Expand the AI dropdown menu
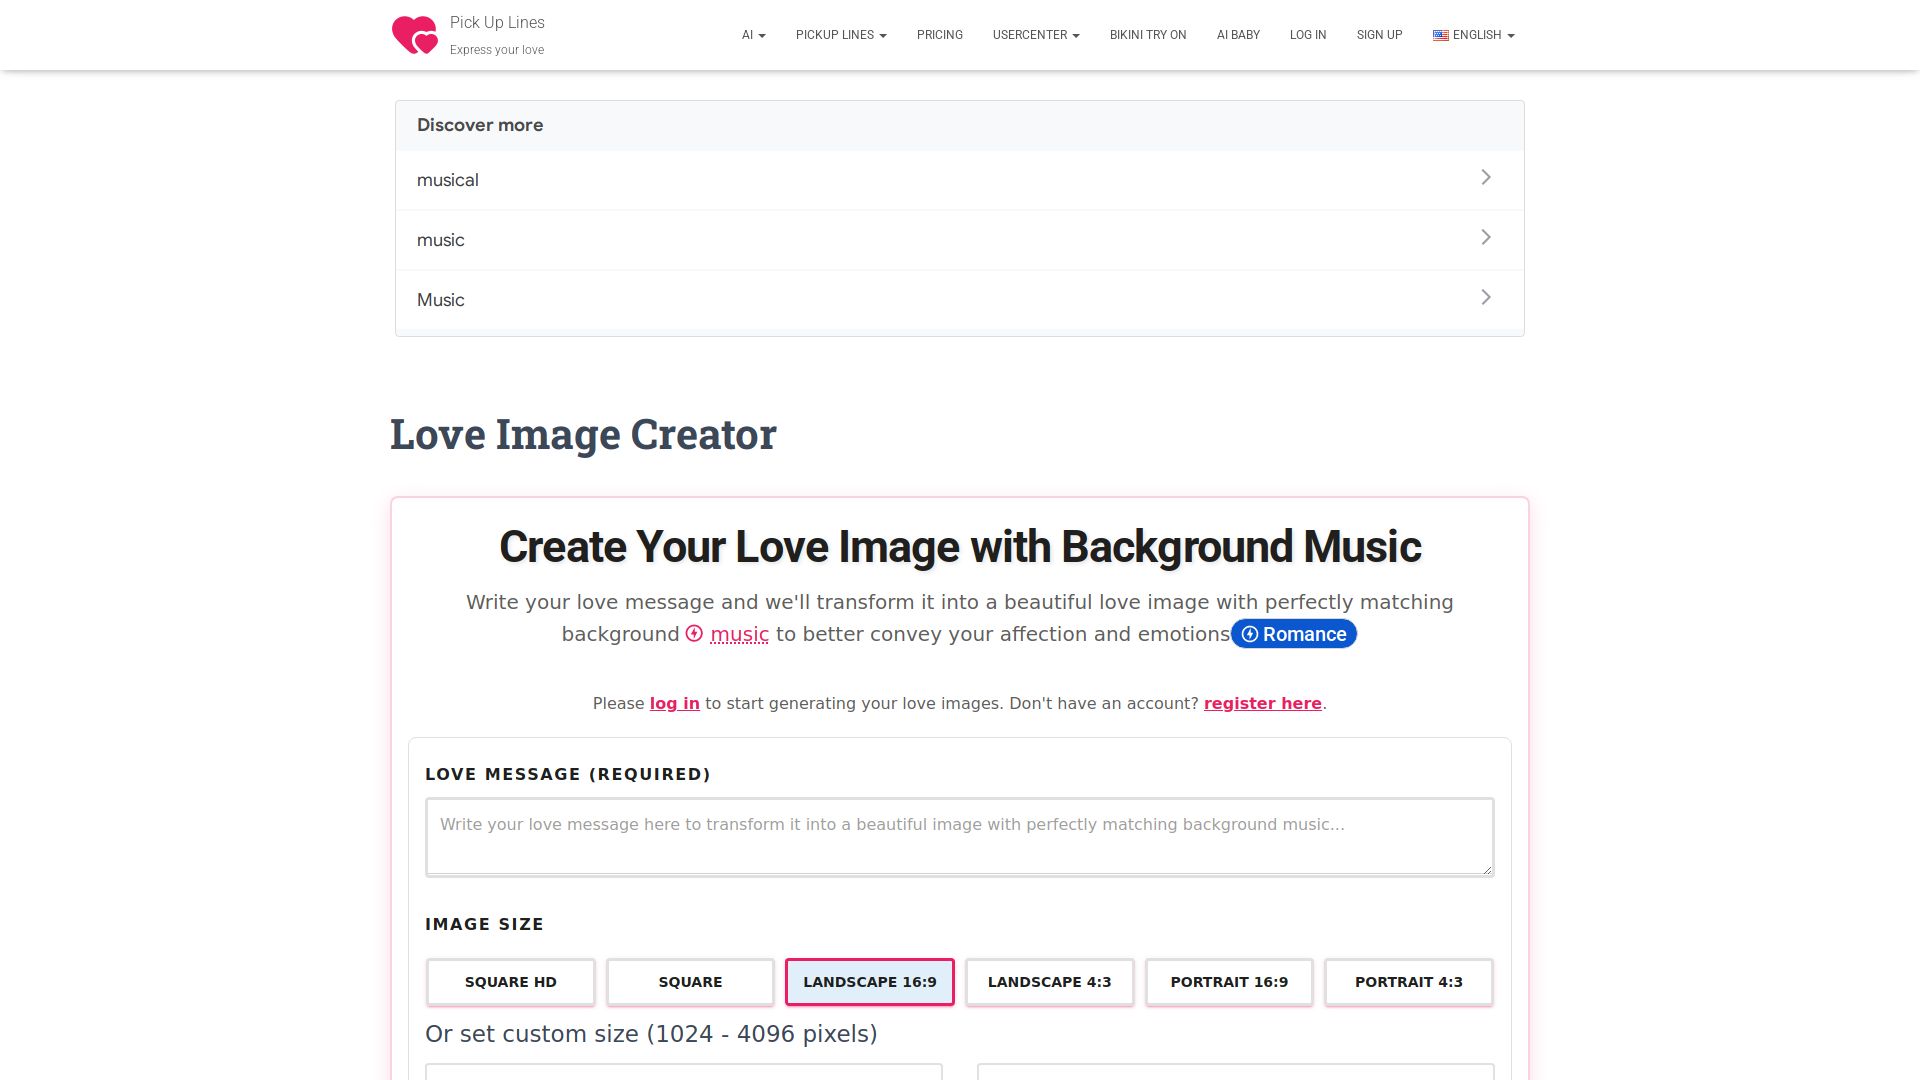This screenshot has width=1920, height=1080. (x=754, y=35)
